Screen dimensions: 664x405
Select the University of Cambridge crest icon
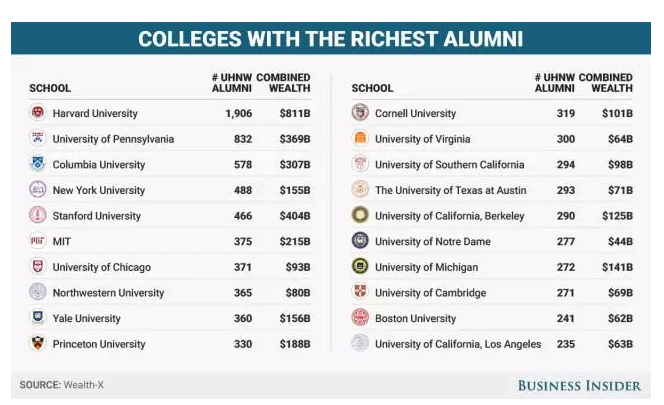360,292
